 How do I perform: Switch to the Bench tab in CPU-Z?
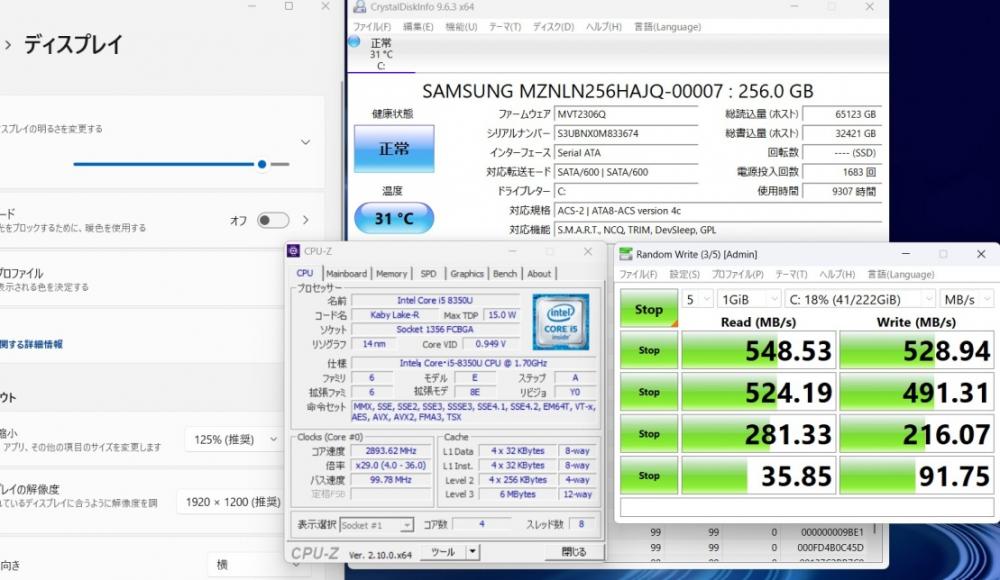504,273
